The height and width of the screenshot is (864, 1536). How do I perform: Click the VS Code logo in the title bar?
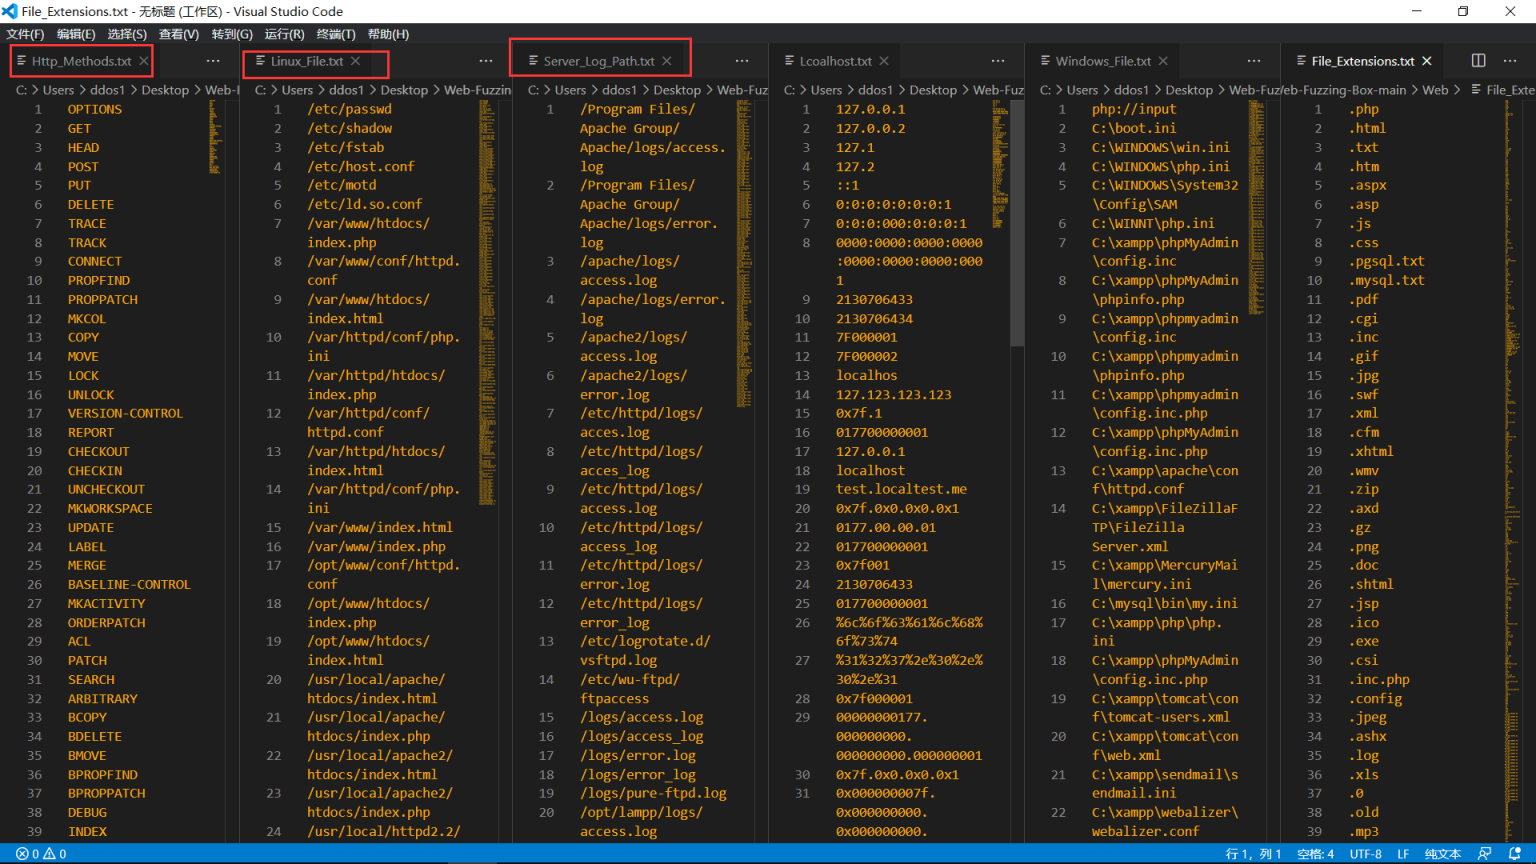click(10, 11)
